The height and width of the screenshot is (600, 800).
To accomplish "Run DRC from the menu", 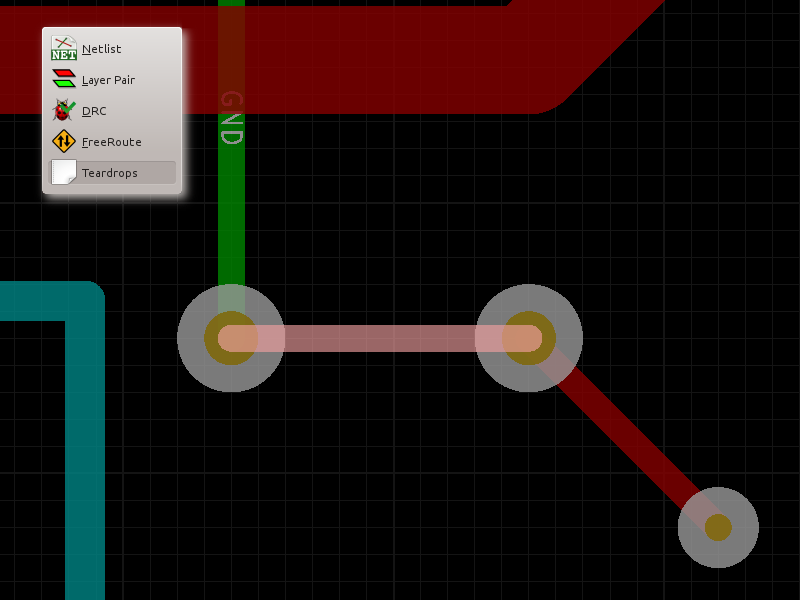I will [x=112, y=111].
